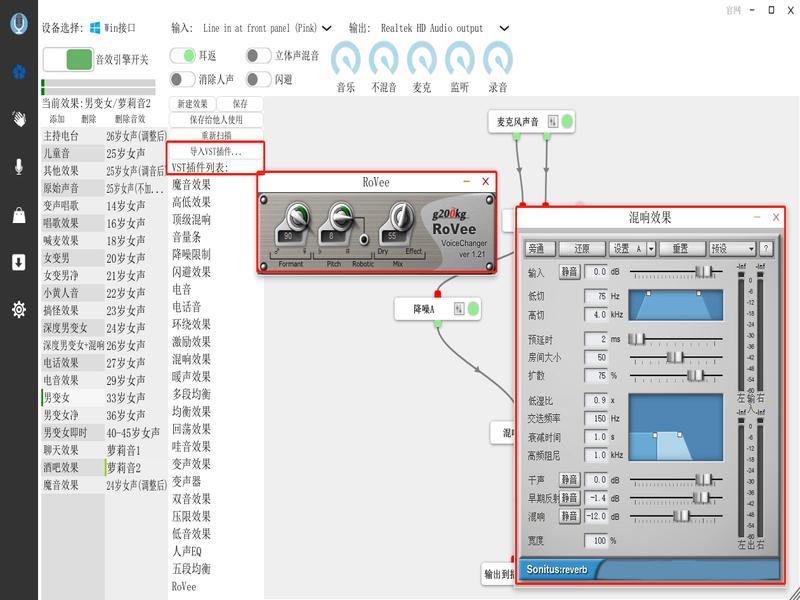Click the reverb 房间大小 slider
Screen dimensions: 800x600
tap(676, 357)
